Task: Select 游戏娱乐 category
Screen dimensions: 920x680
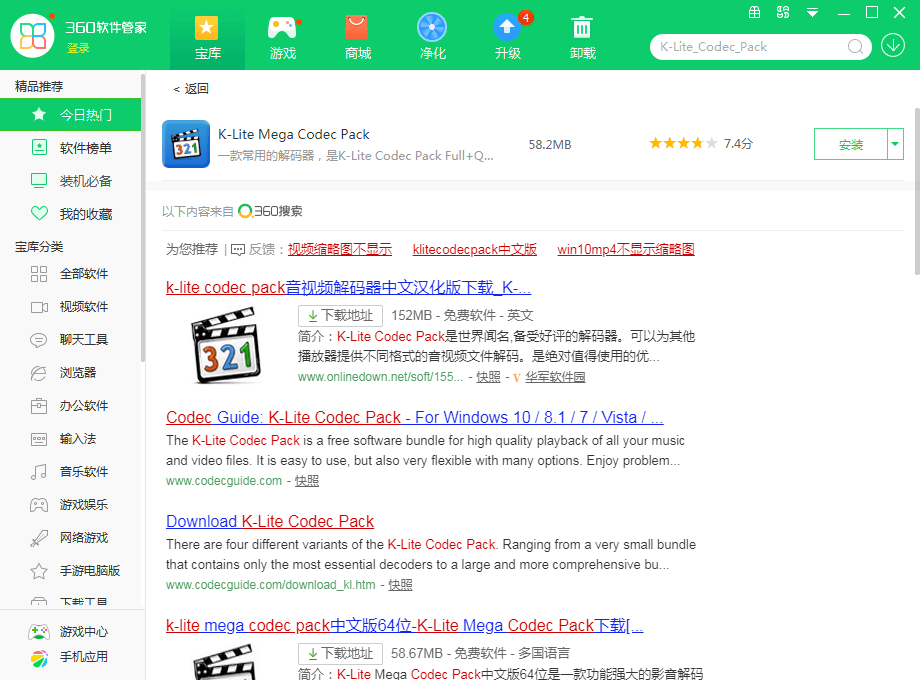Action: 70,504
